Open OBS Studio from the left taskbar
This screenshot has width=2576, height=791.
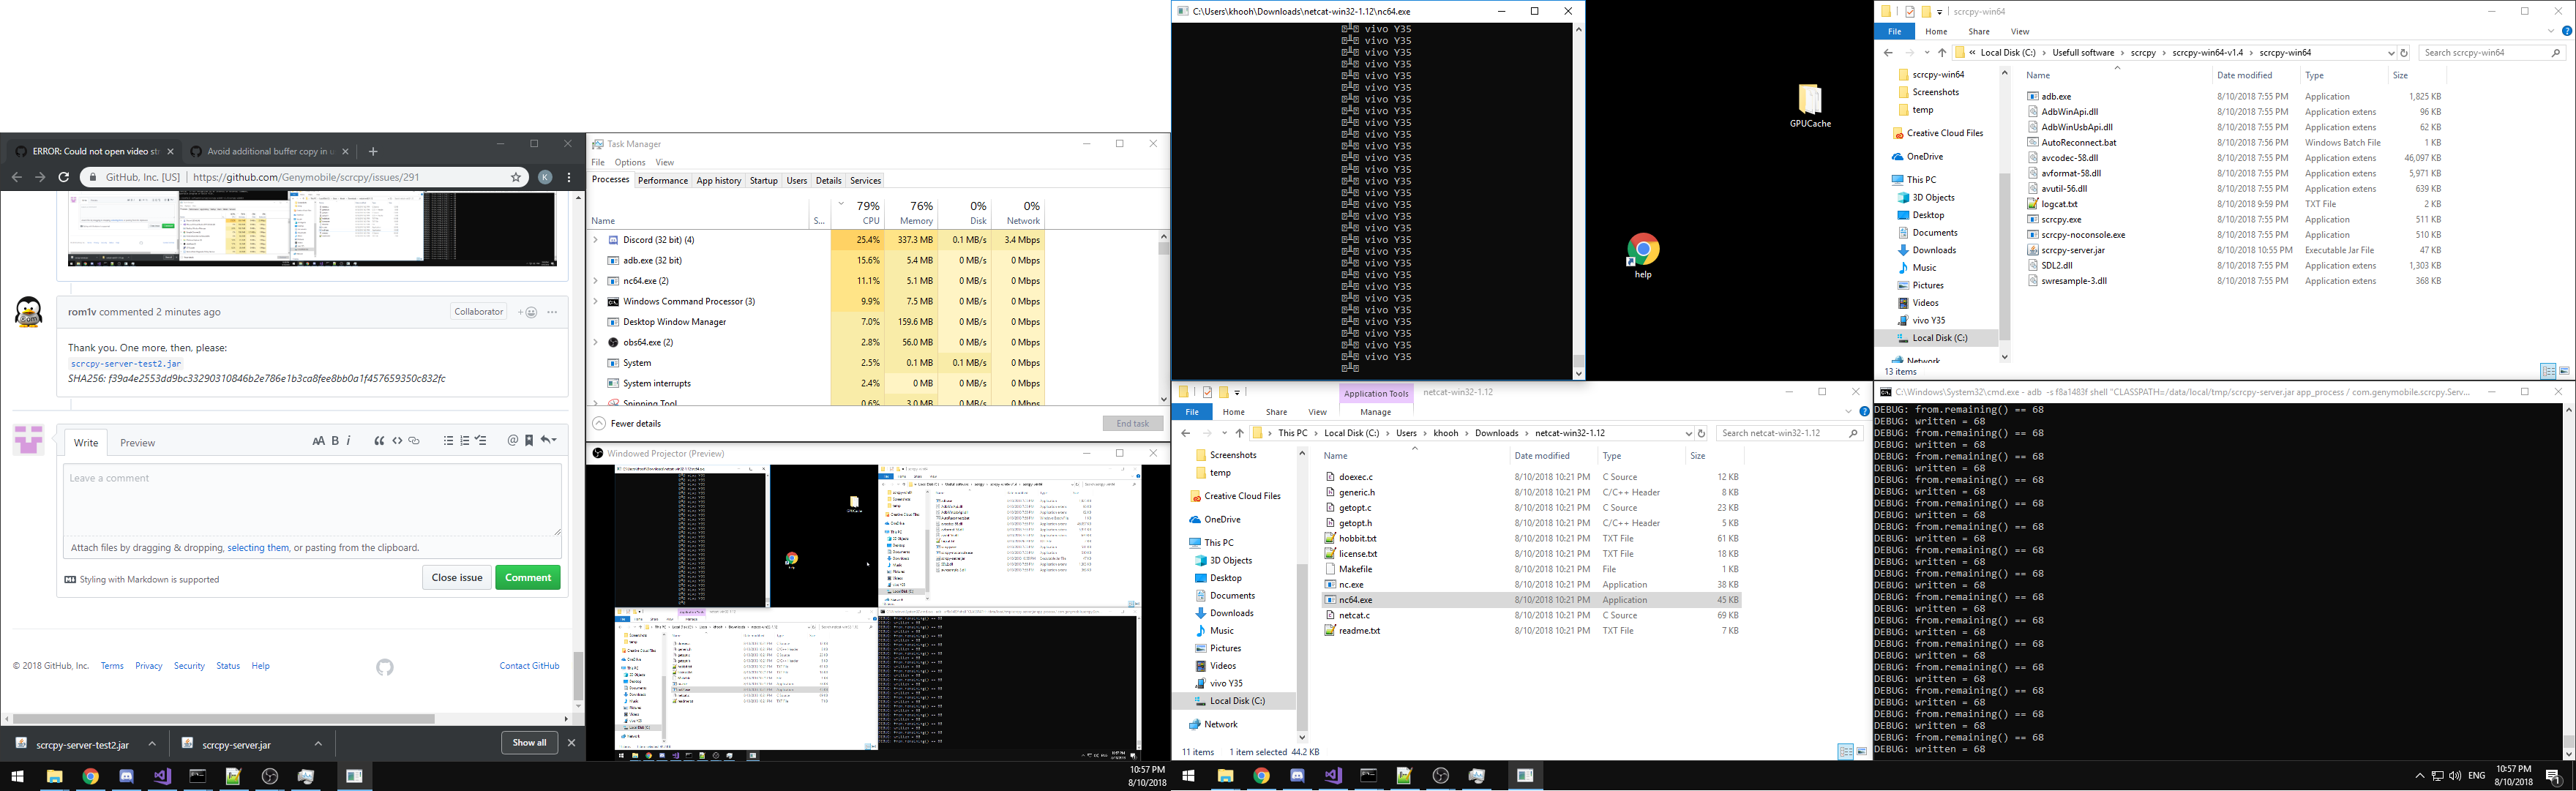click(270, 776)
